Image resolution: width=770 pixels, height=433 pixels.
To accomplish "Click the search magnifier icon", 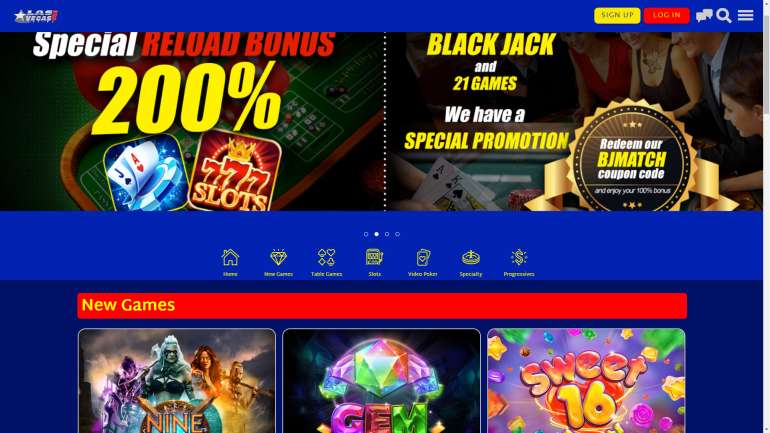I will (x=724, y=15).
